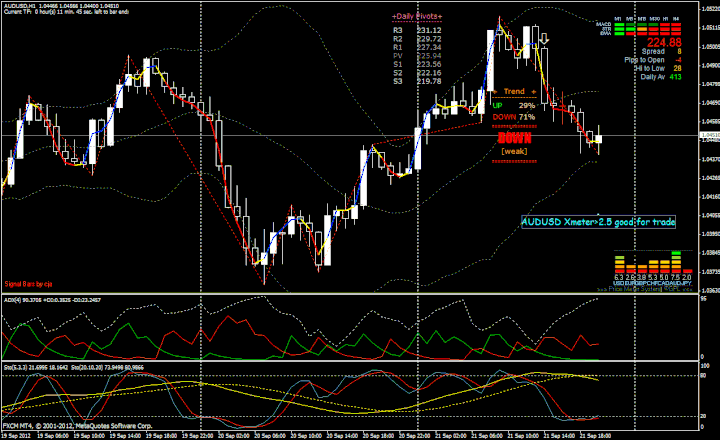Click the stochastic 20 level label
The image size is (720, 440).
[703, 416]
